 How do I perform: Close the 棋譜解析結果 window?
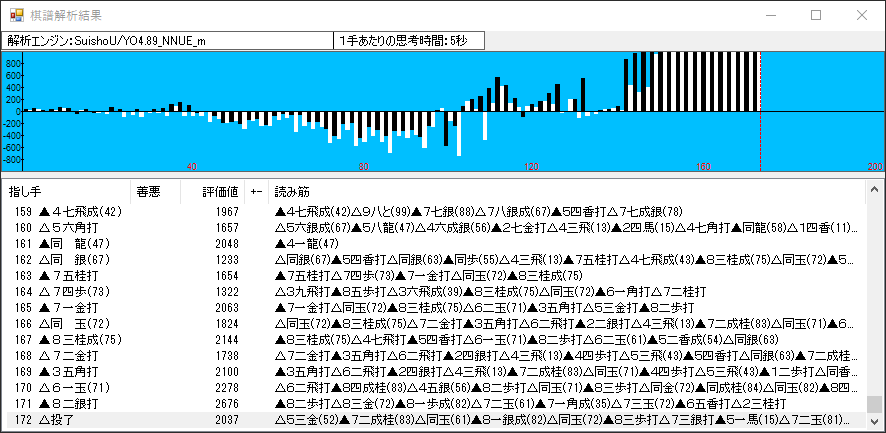tap(862, 15)
